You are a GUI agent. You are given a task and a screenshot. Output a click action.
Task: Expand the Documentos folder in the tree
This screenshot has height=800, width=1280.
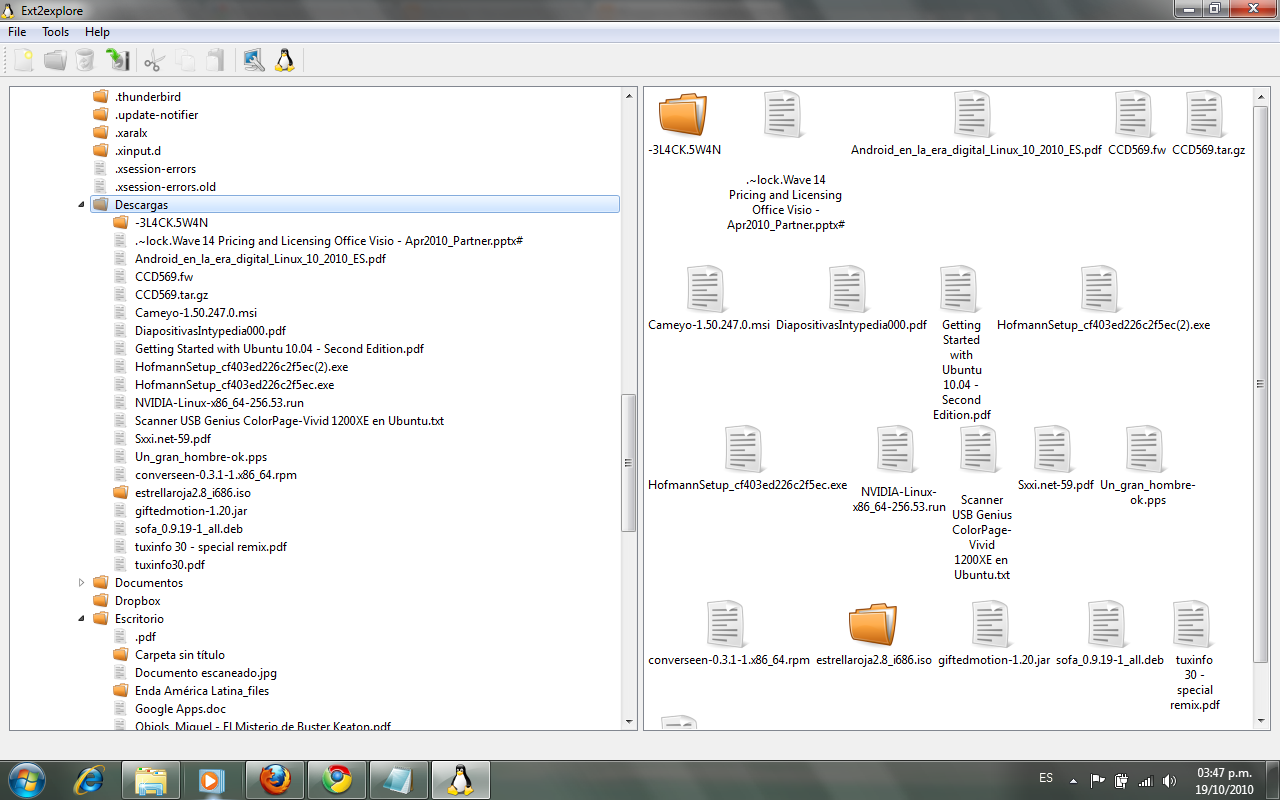click(83, 582)
